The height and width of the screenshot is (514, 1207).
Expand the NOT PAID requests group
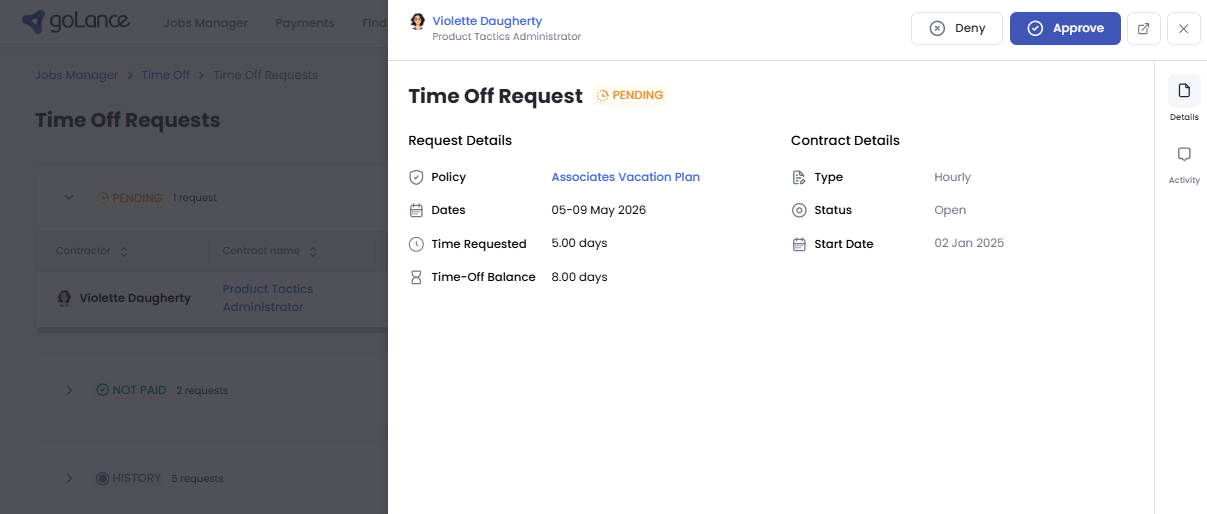(69, 390)
